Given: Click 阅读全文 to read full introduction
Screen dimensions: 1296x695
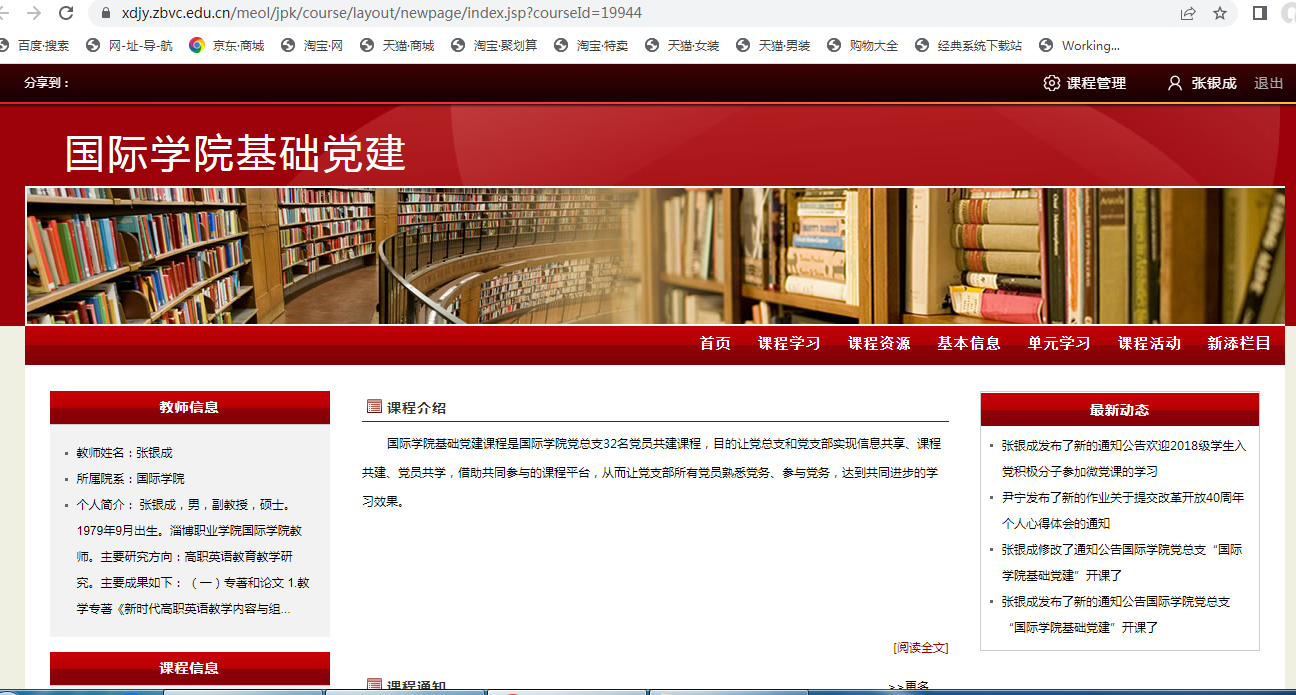Looking at the screenshot, I should (920, 647).
